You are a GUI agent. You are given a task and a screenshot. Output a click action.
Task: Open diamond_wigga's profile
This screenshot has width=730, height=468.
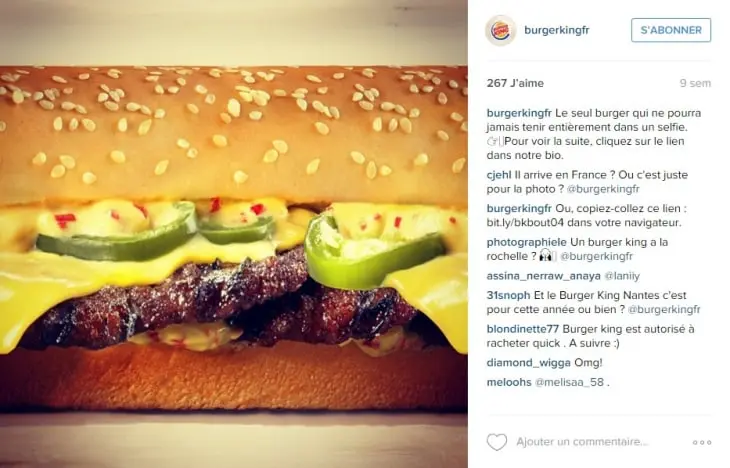(x=528, y=363)
